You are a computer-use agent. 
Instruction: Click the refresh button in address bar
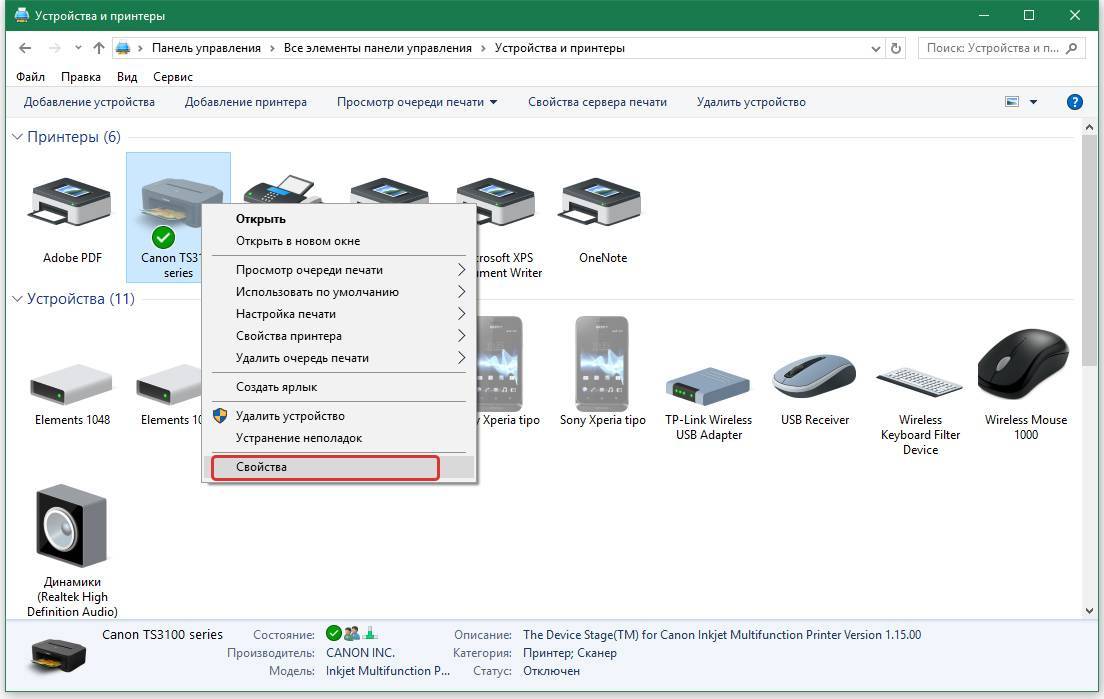pyautogui.click(x=896, y=48)
